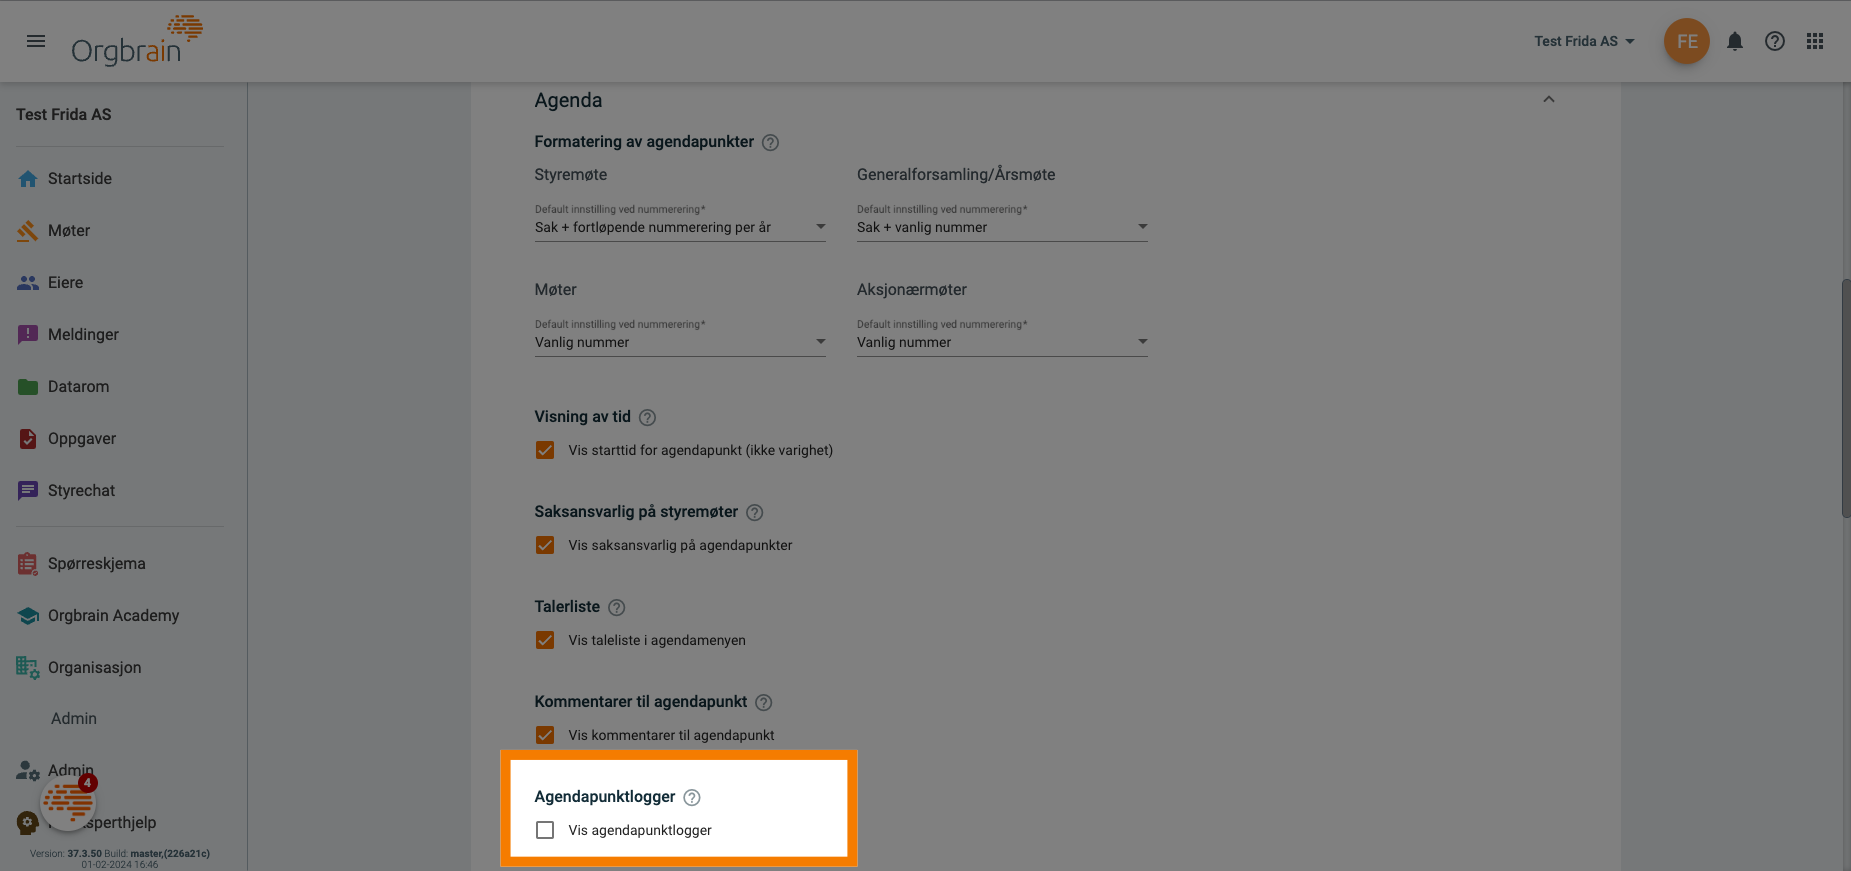Click the Eksperthjelp button
Image resolution: width=1851 pixels, height=871 pixels.
coord(105,822)
